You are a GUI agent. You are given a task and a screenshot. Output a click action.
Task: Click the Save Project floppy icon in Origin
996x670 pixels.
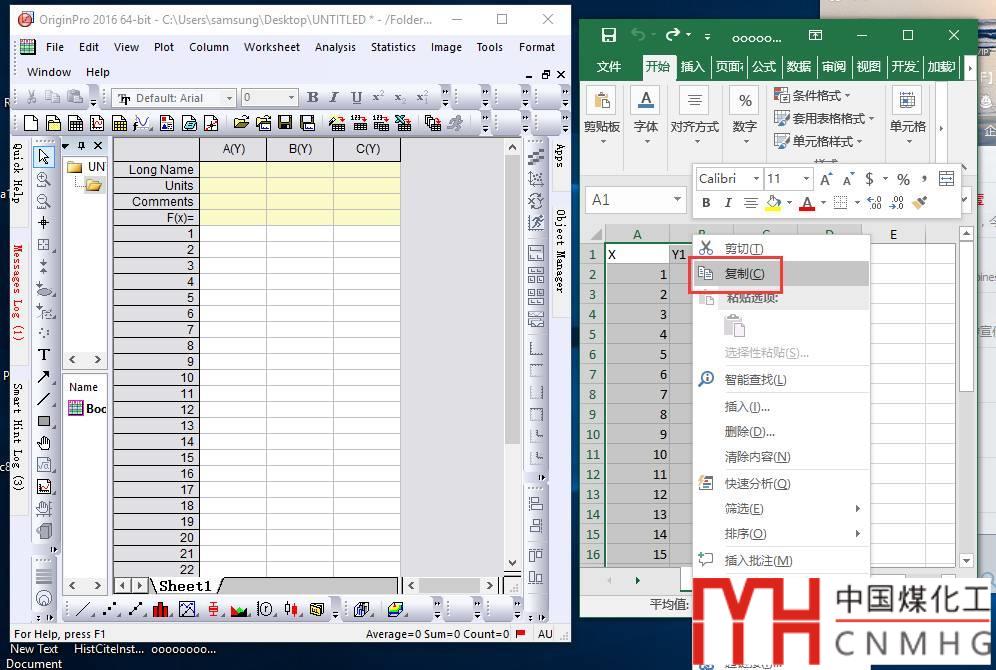(285, 123)
